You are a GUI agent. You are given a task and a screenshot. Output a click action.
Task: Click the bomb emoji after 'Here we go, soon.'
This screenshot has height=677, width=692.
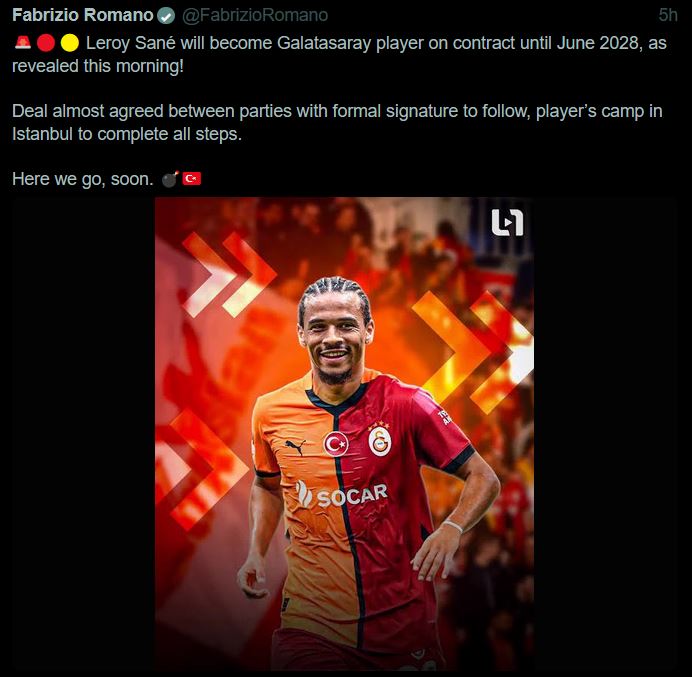tap(170, 179)
